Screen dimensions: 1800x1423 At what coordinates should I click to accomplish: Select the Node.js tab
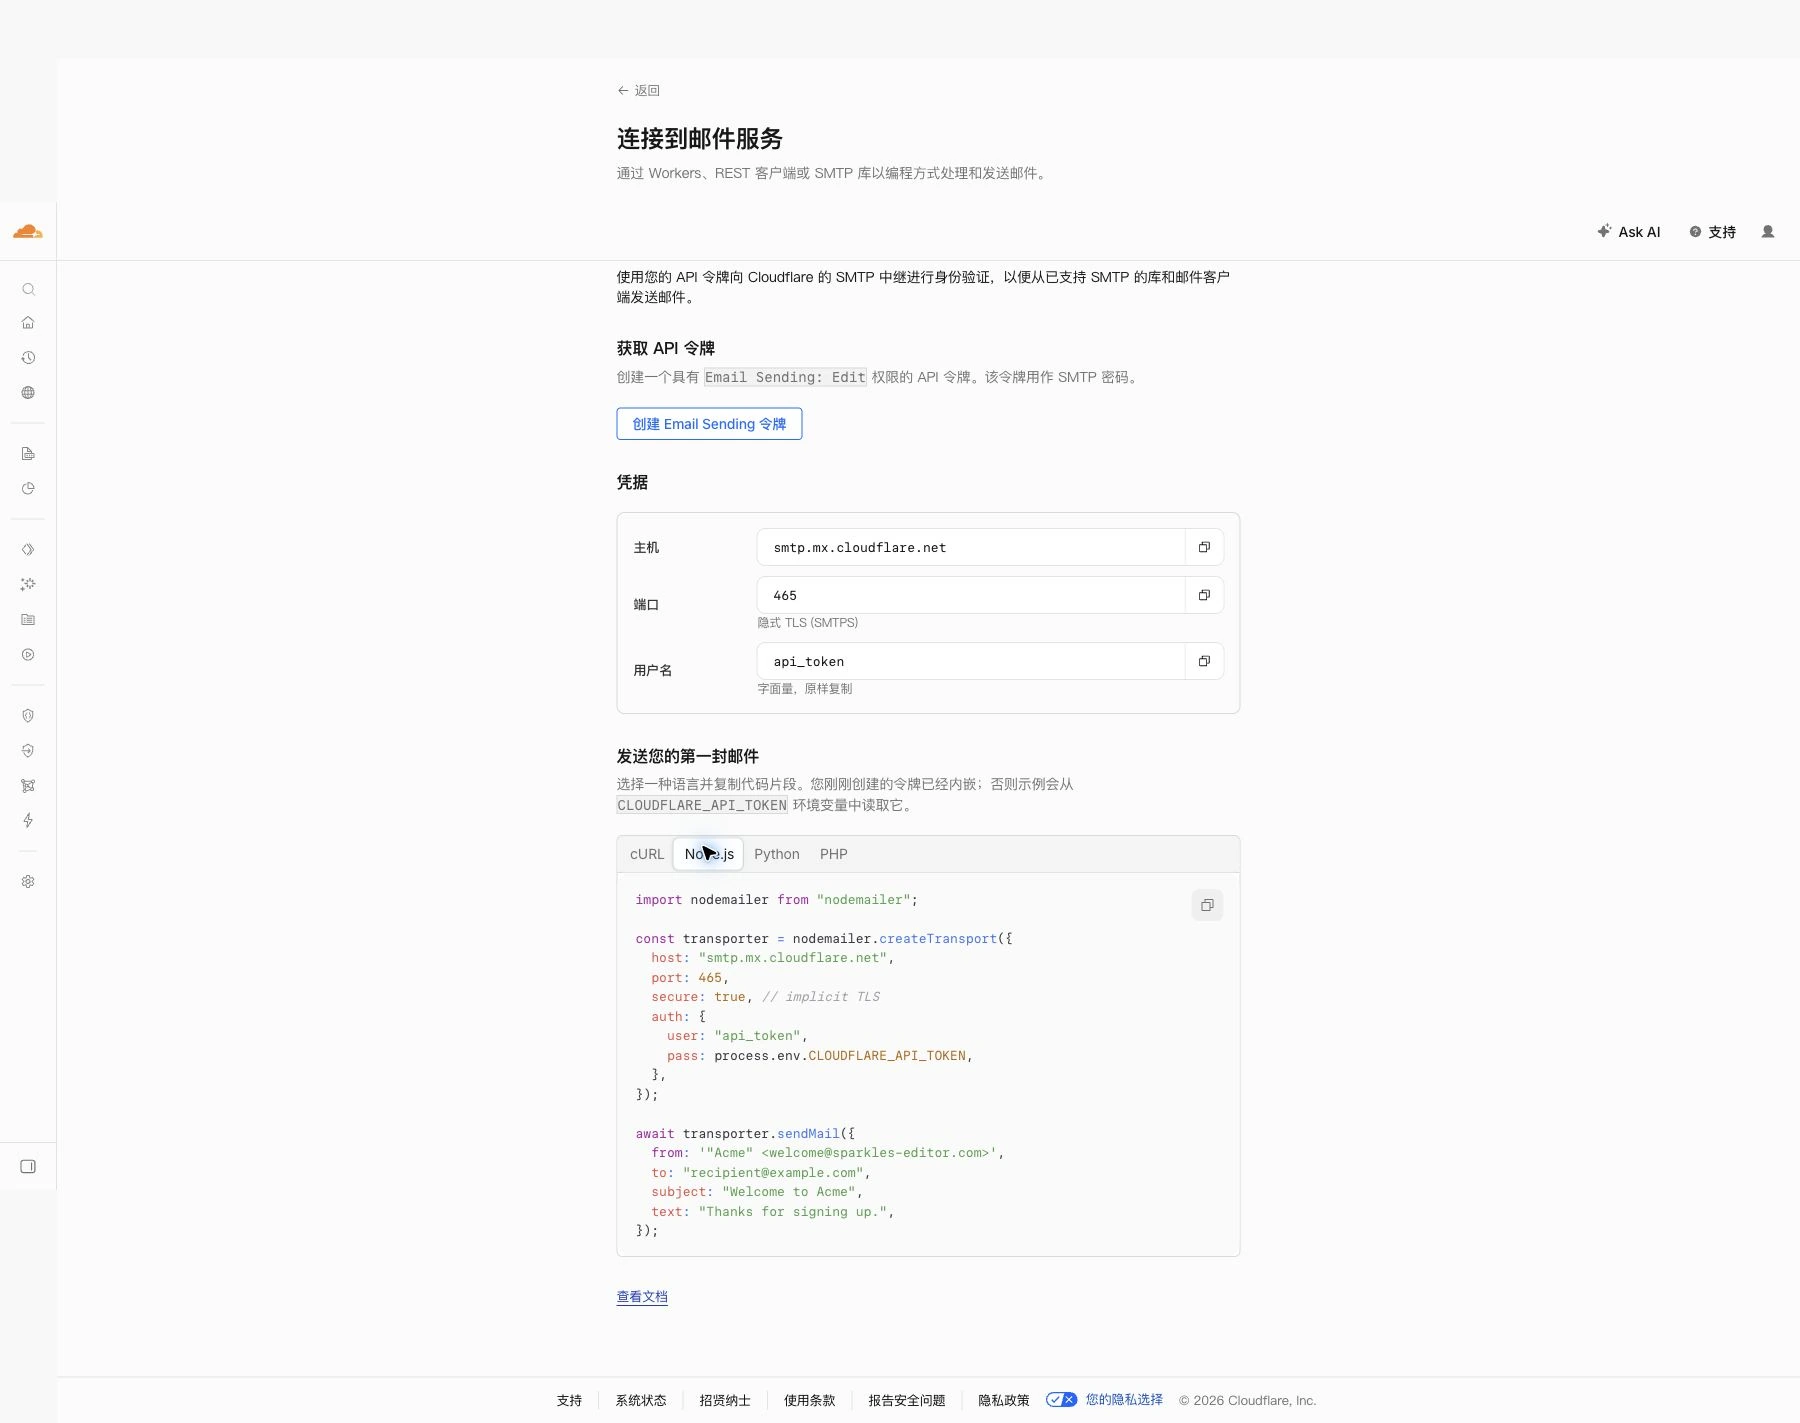tap(709, 854)
